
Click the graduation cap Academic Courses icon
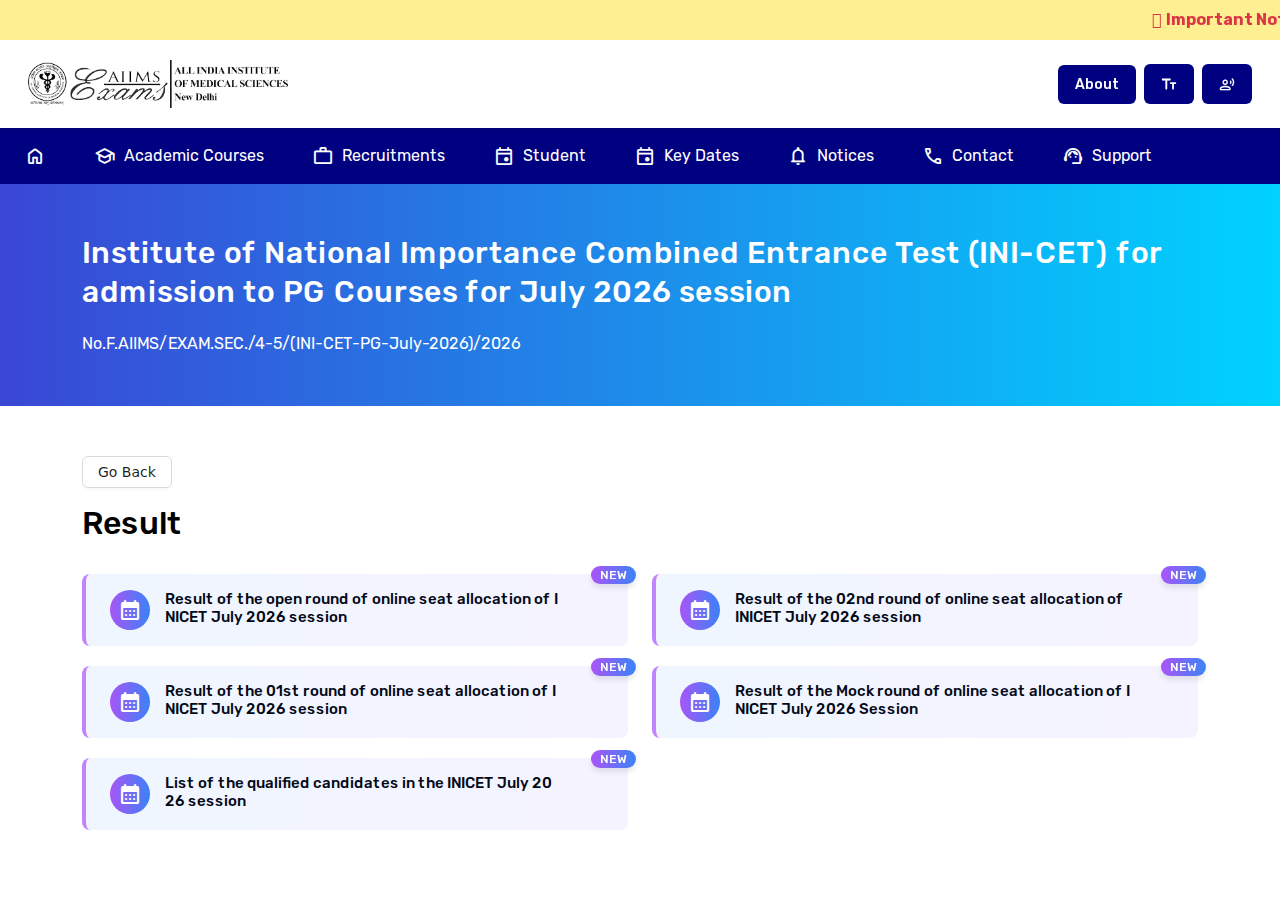tap(105, 156)
